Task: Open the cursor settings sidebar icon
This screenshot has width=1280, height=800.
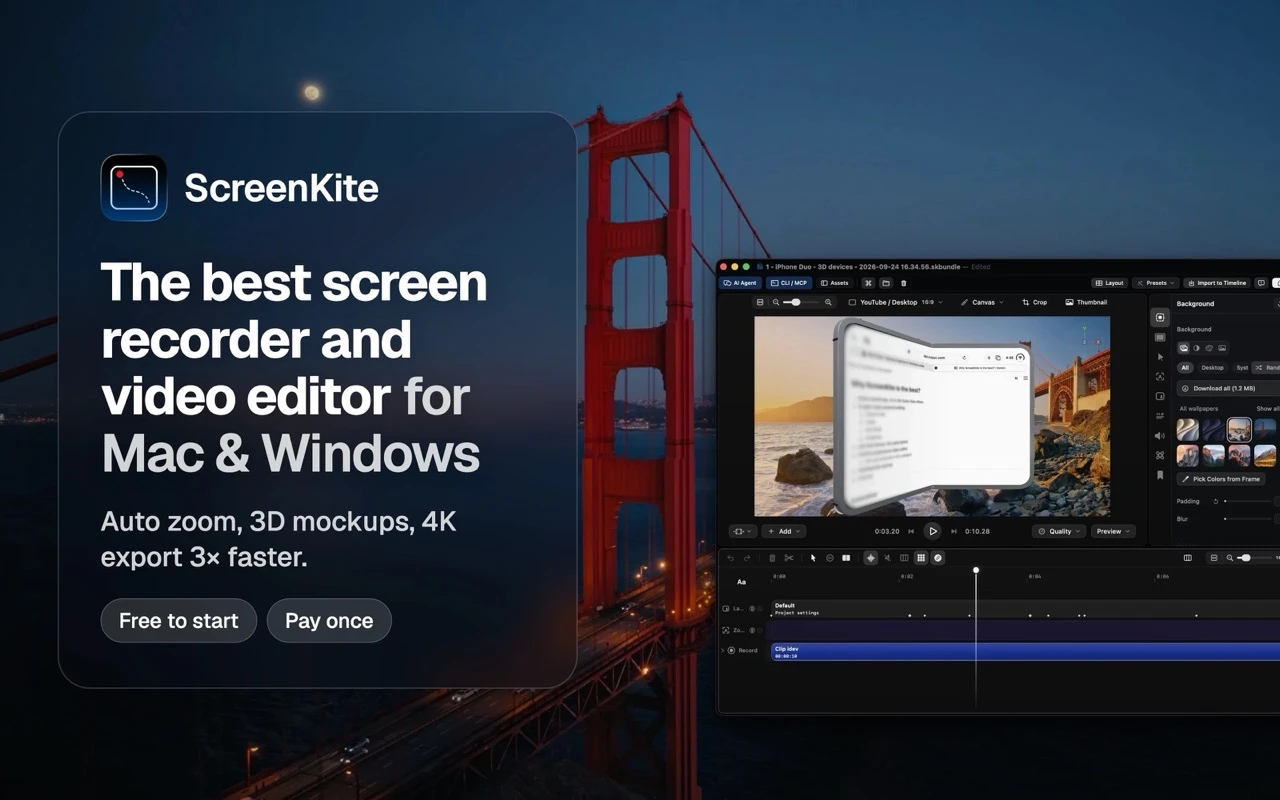Action: pos(1160,357)
